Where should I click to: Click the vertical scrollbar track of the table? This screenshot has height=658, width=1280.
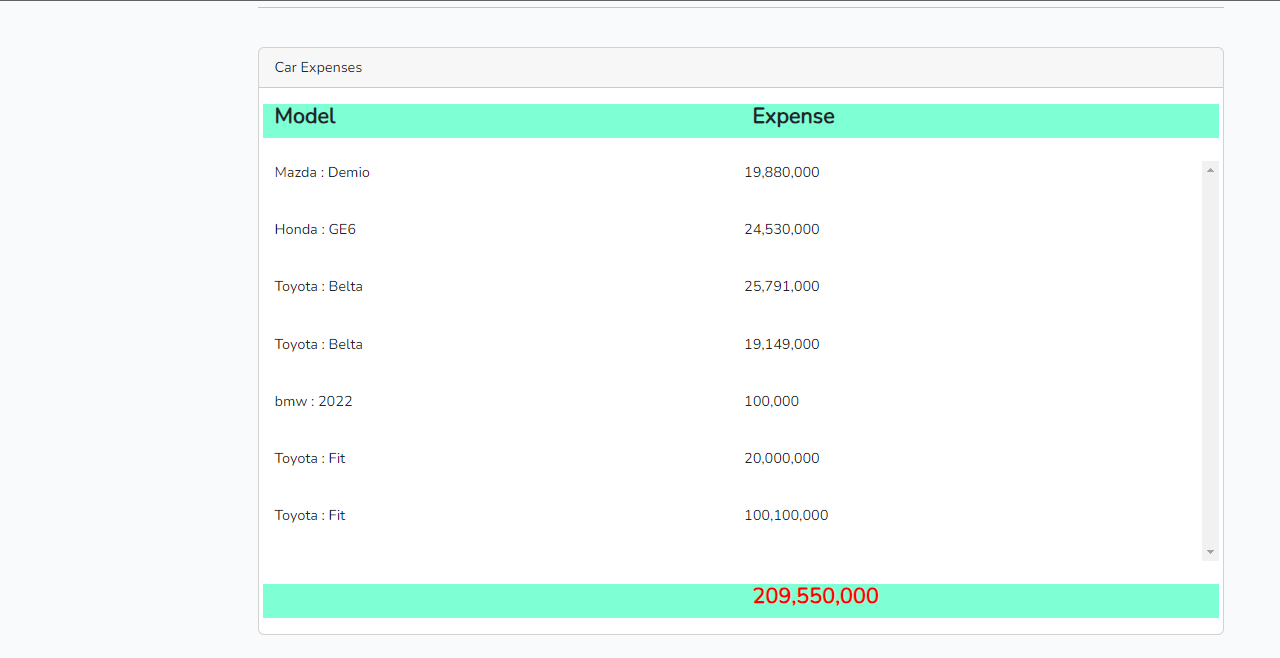tap(1210, 360)
